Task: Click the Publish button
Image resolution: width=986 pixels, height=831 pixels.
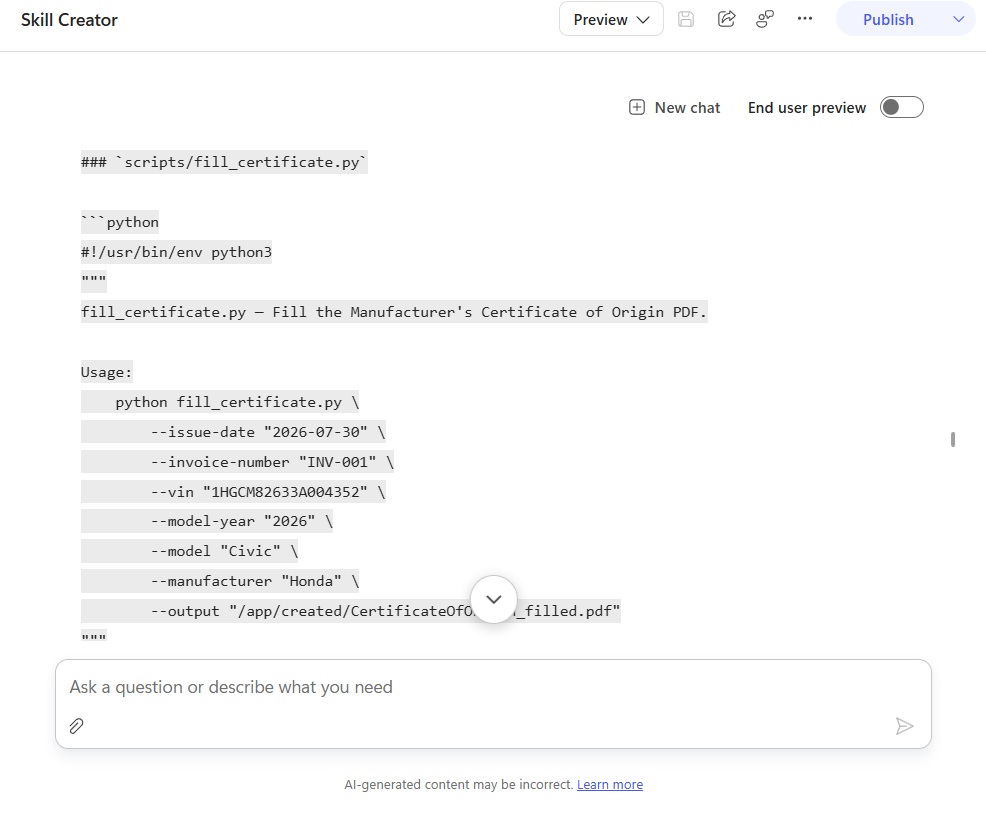Action: 888,19
